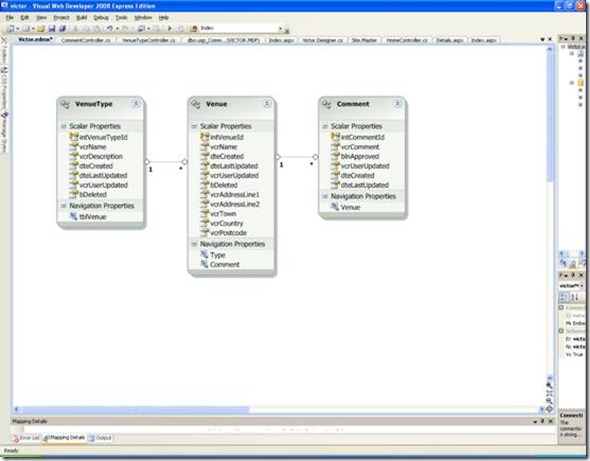The image size is (590, 461).
Task: Select vcrDescription in VenueType entity
Action: (x=97, y=157)
